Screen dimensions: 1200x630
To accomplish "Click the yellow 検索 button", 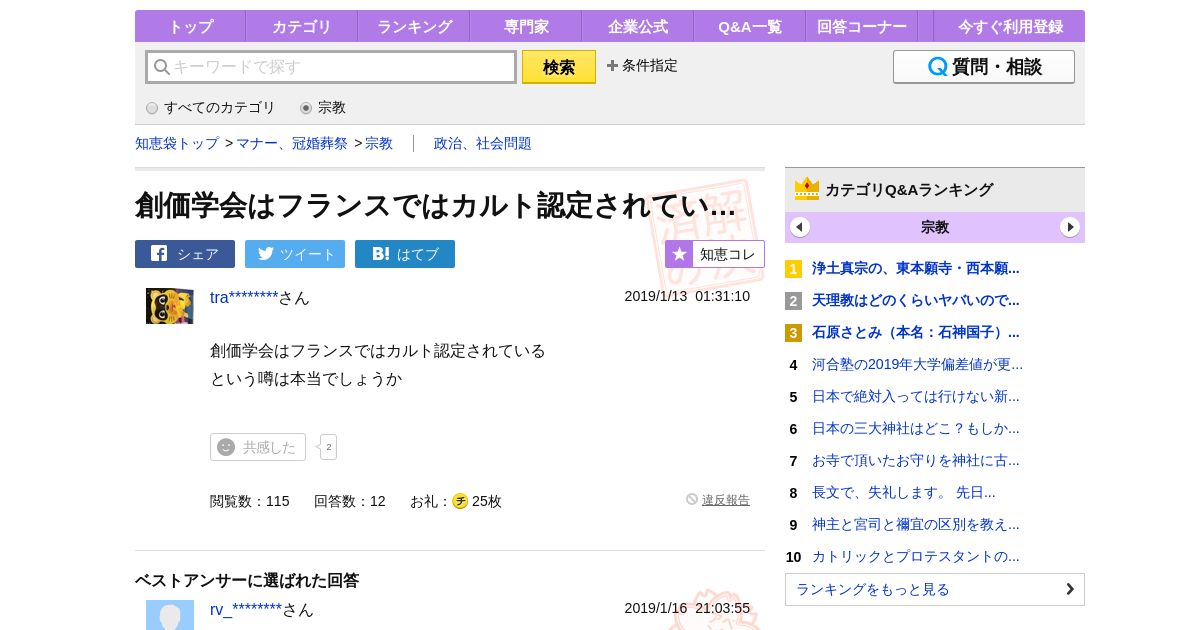I will click(559, 67).
